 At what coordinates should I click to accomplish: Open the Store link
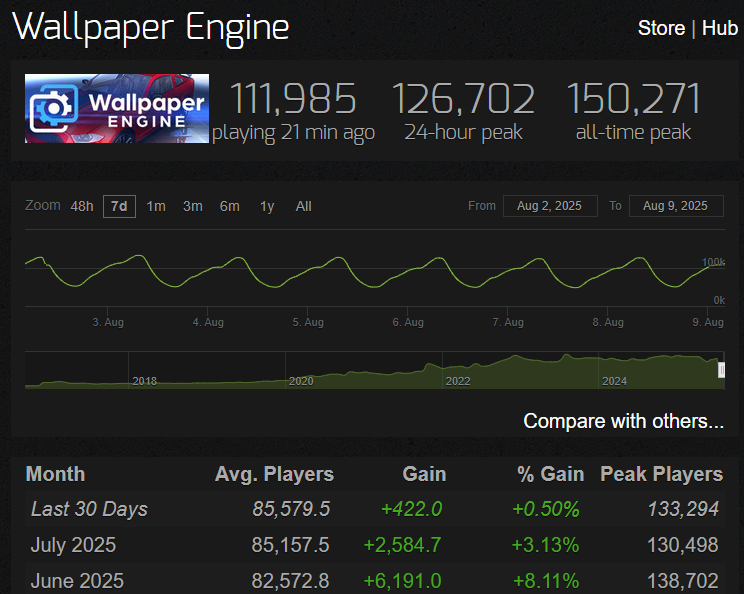pyautogui.click(x=661, y=28)
